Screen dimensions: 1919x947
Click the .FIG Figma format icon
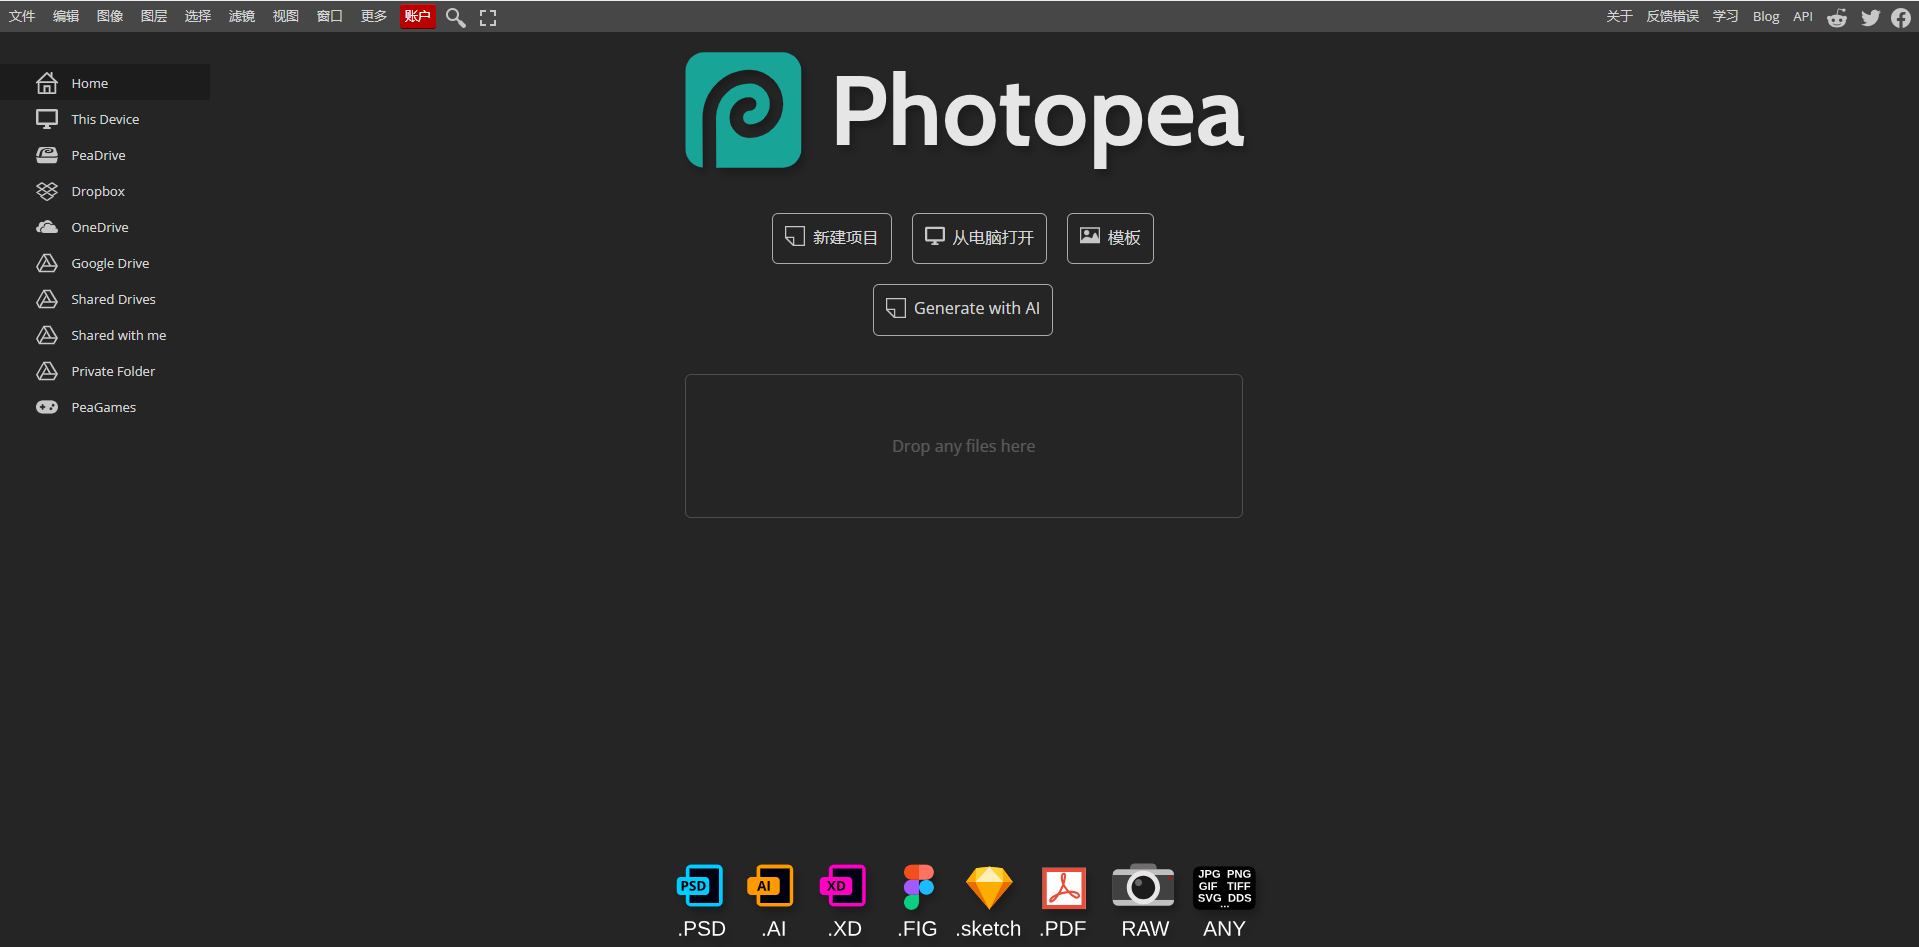click(x=918, y=886)
